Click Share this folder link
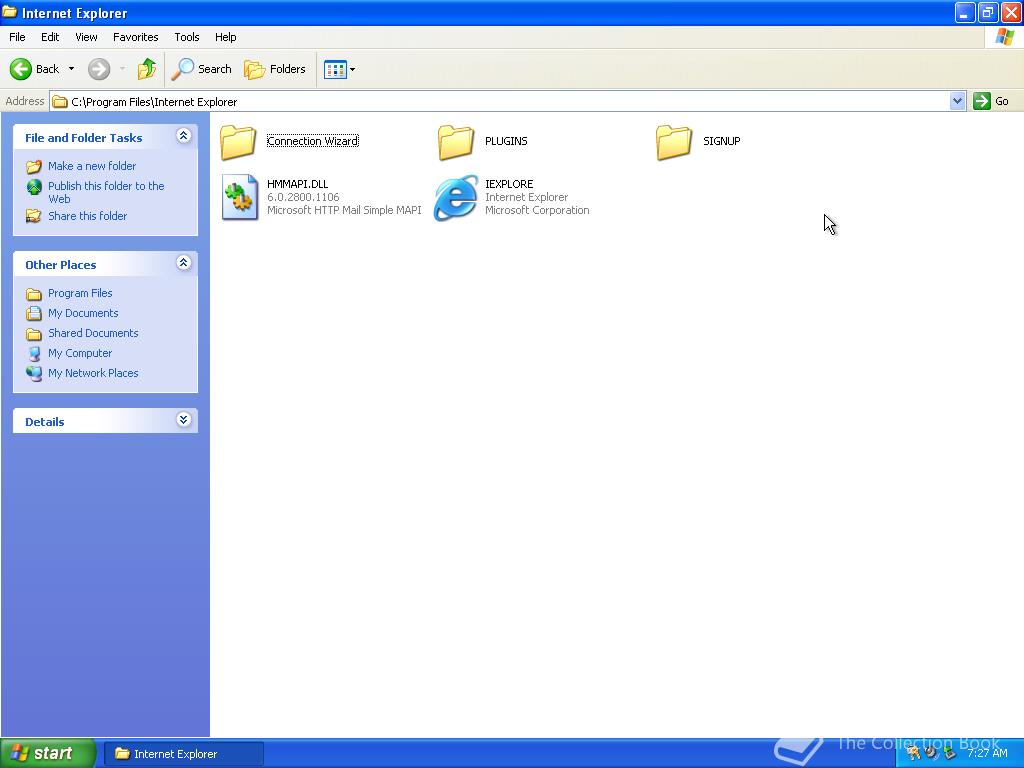 click(x=88, y=216)
